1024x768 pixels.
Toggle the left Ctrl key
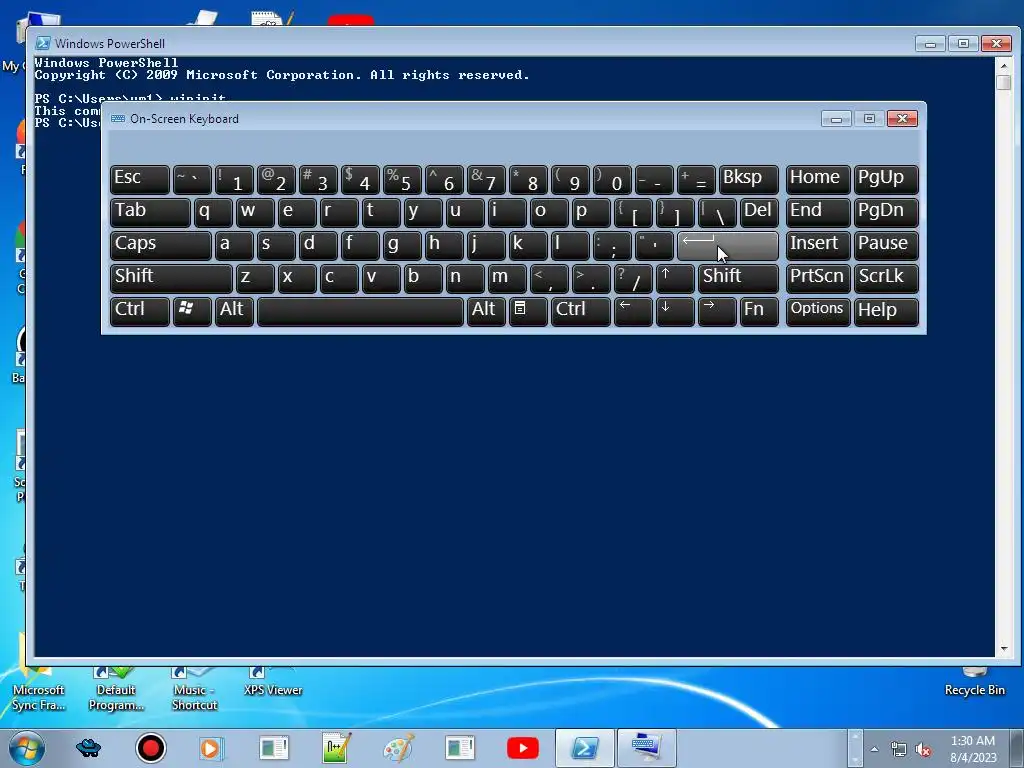[x=140, y=311]
